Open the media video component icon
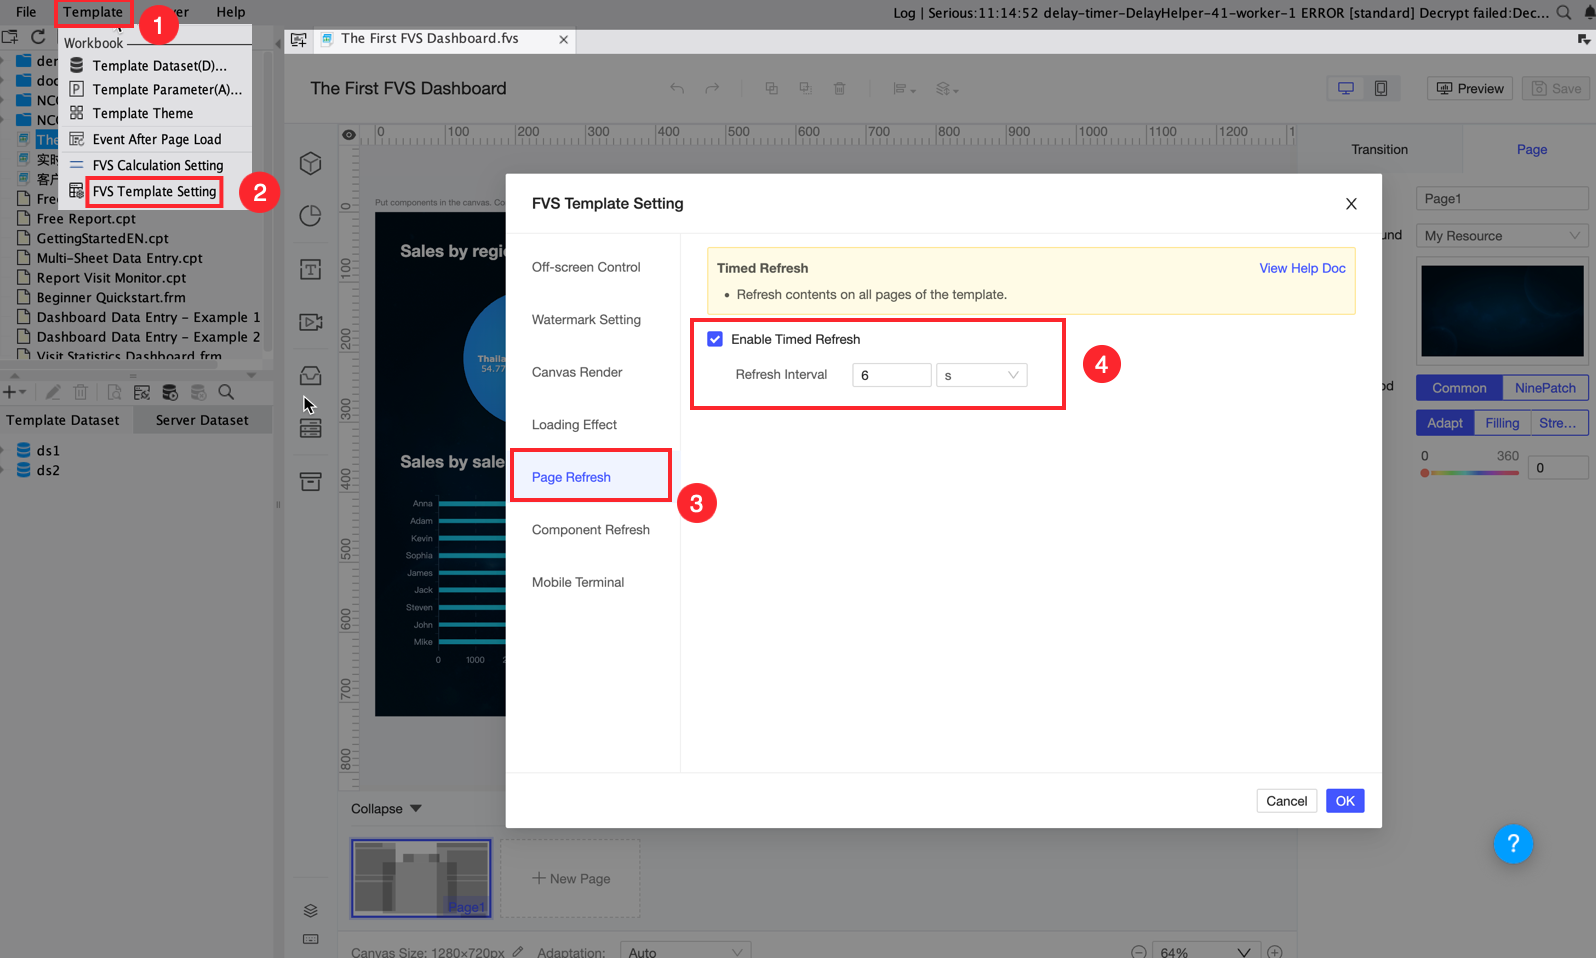 (x=311, y=322)
